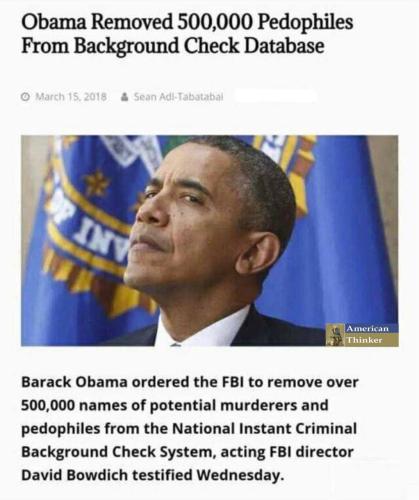Viewport: 419px width, 500px height.
Task: Click the American Thinker watermark text
Action: pyautogui.click(x=367, y=334)
